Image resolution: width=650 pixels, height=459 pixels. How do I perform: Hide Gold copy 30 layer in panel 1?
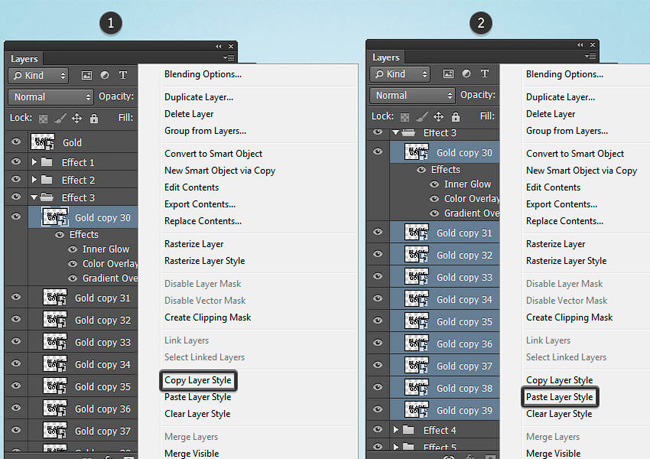coord(16,216)
